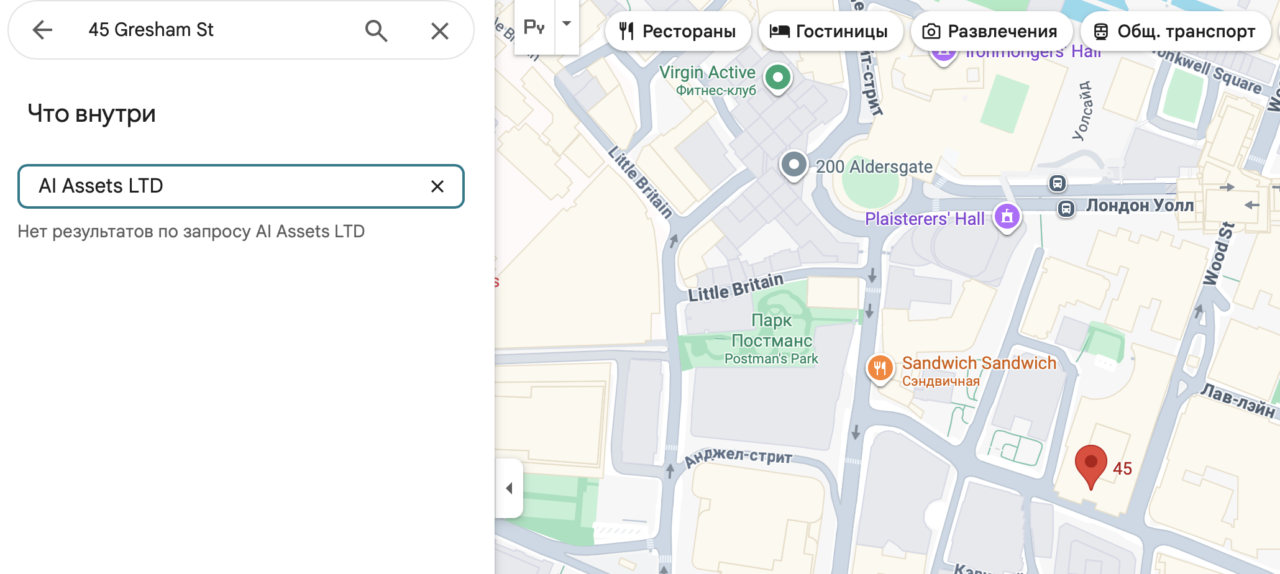Click the AI Assets LTD input field
1280x574 pixels.
pyautogui.click(x=220, y=186)
